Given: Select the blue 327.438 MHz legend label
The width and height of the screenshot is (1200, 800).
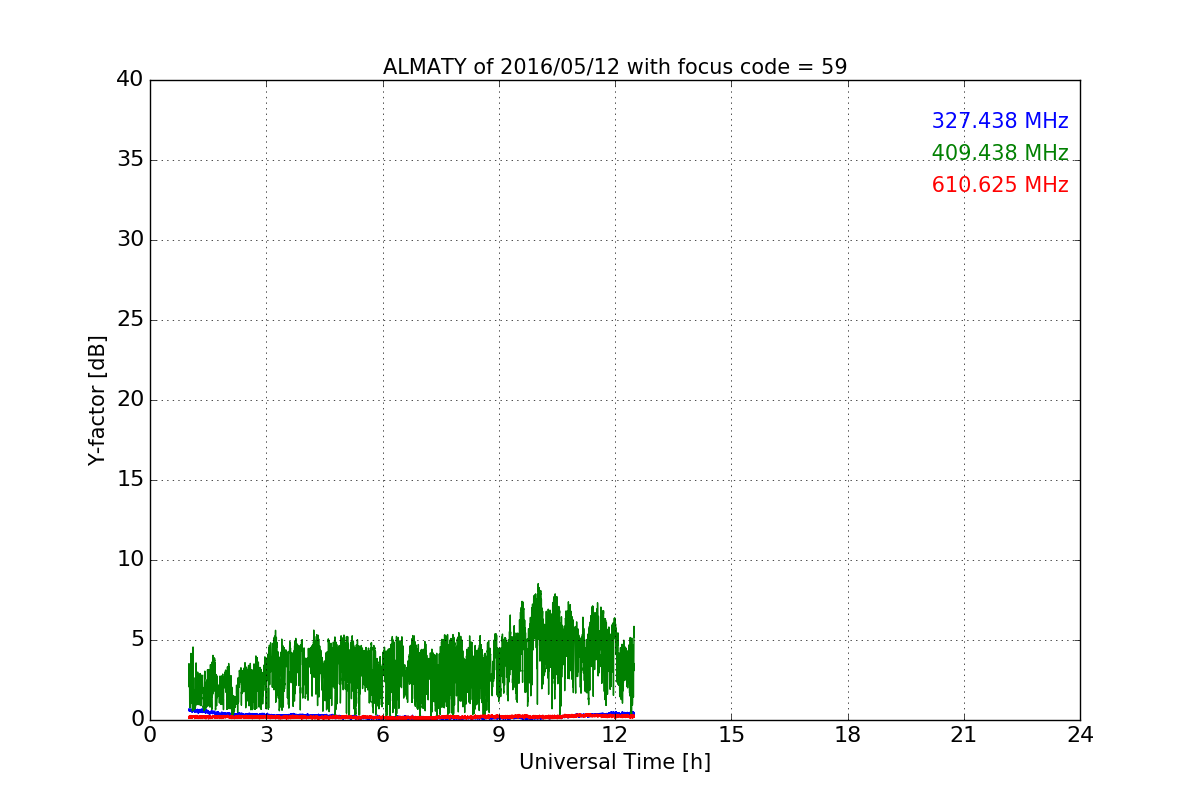Looking at the screenshot, I should (x=1000, y=121).
